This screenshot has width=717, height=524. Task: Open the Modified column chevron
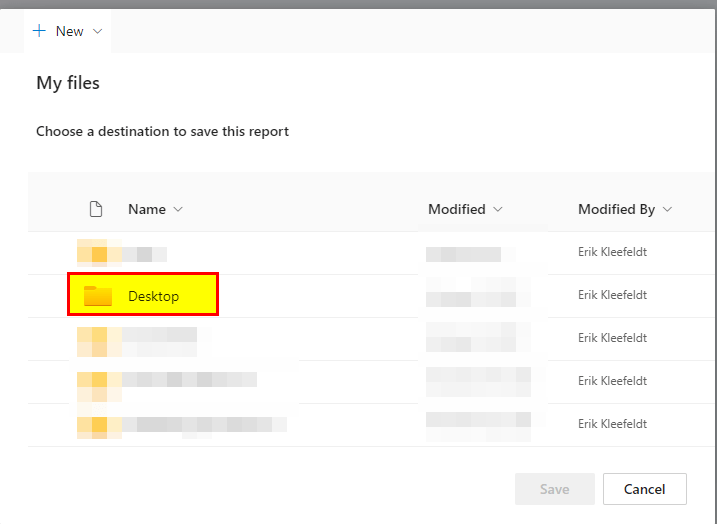[x=498, y=209]
